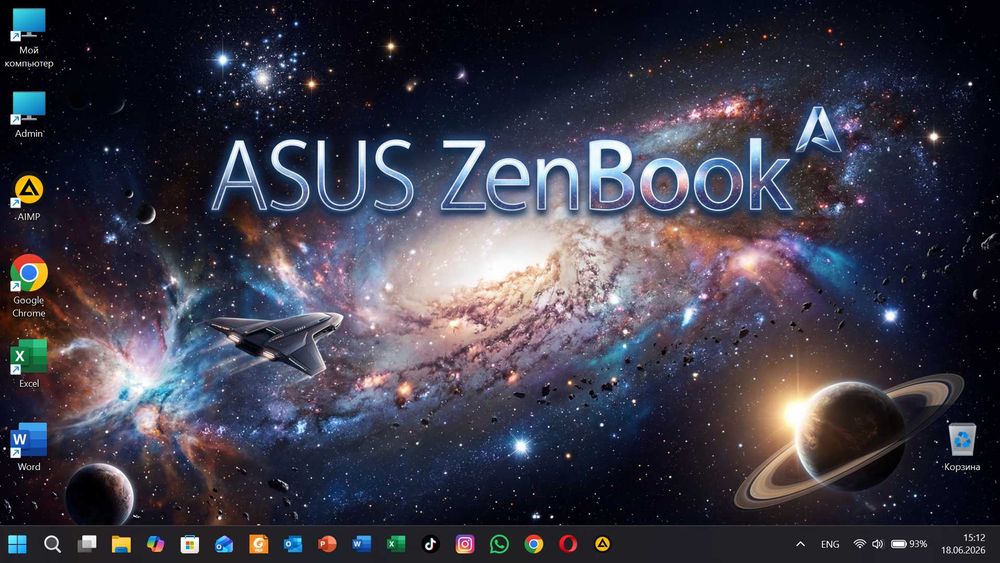The image size is (1000, 563).
Task: Switch input language via ENG indicator
Action: tap(830, 544)
